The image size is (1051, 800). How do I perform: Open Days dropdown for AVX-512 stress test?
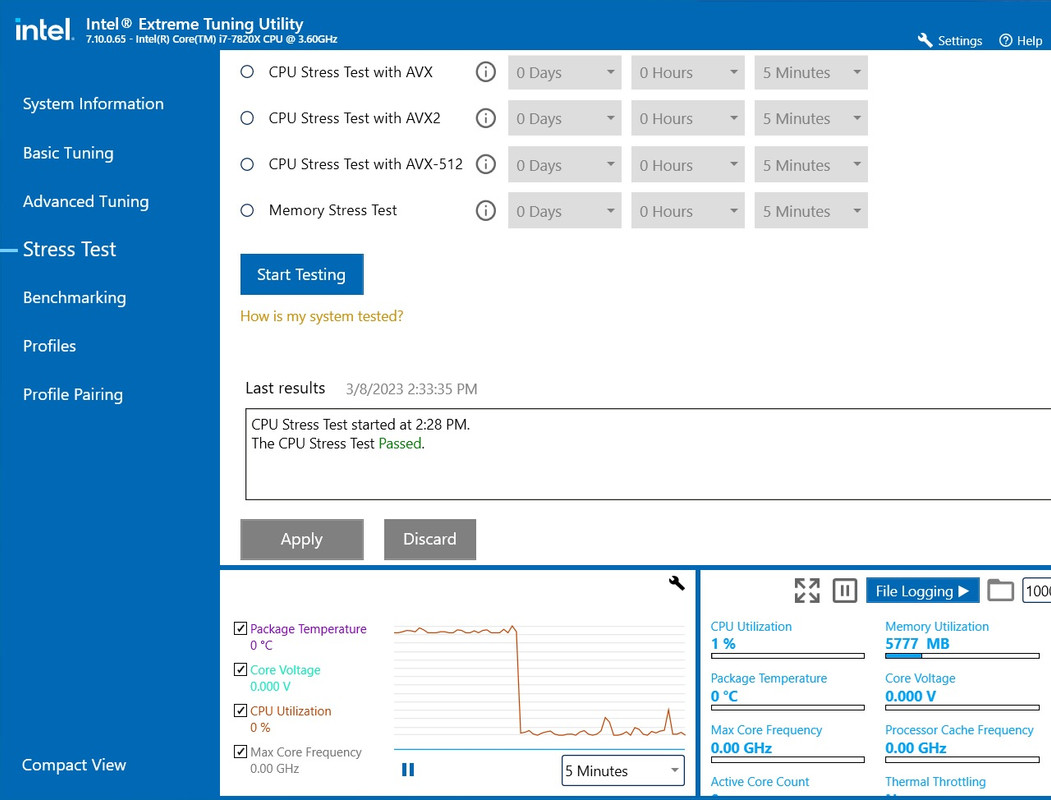564,165
